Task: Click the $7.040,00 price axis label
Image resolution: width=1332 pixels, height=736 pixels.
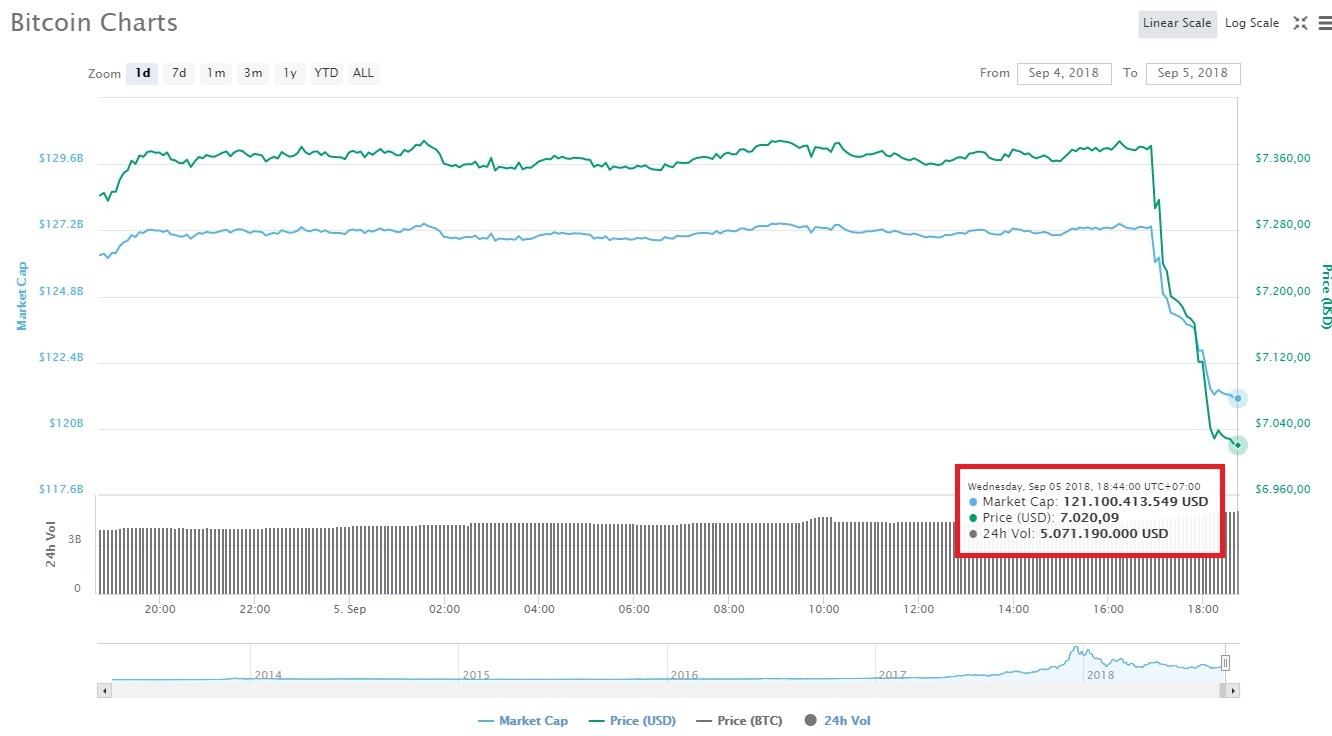Action: 1283,424
